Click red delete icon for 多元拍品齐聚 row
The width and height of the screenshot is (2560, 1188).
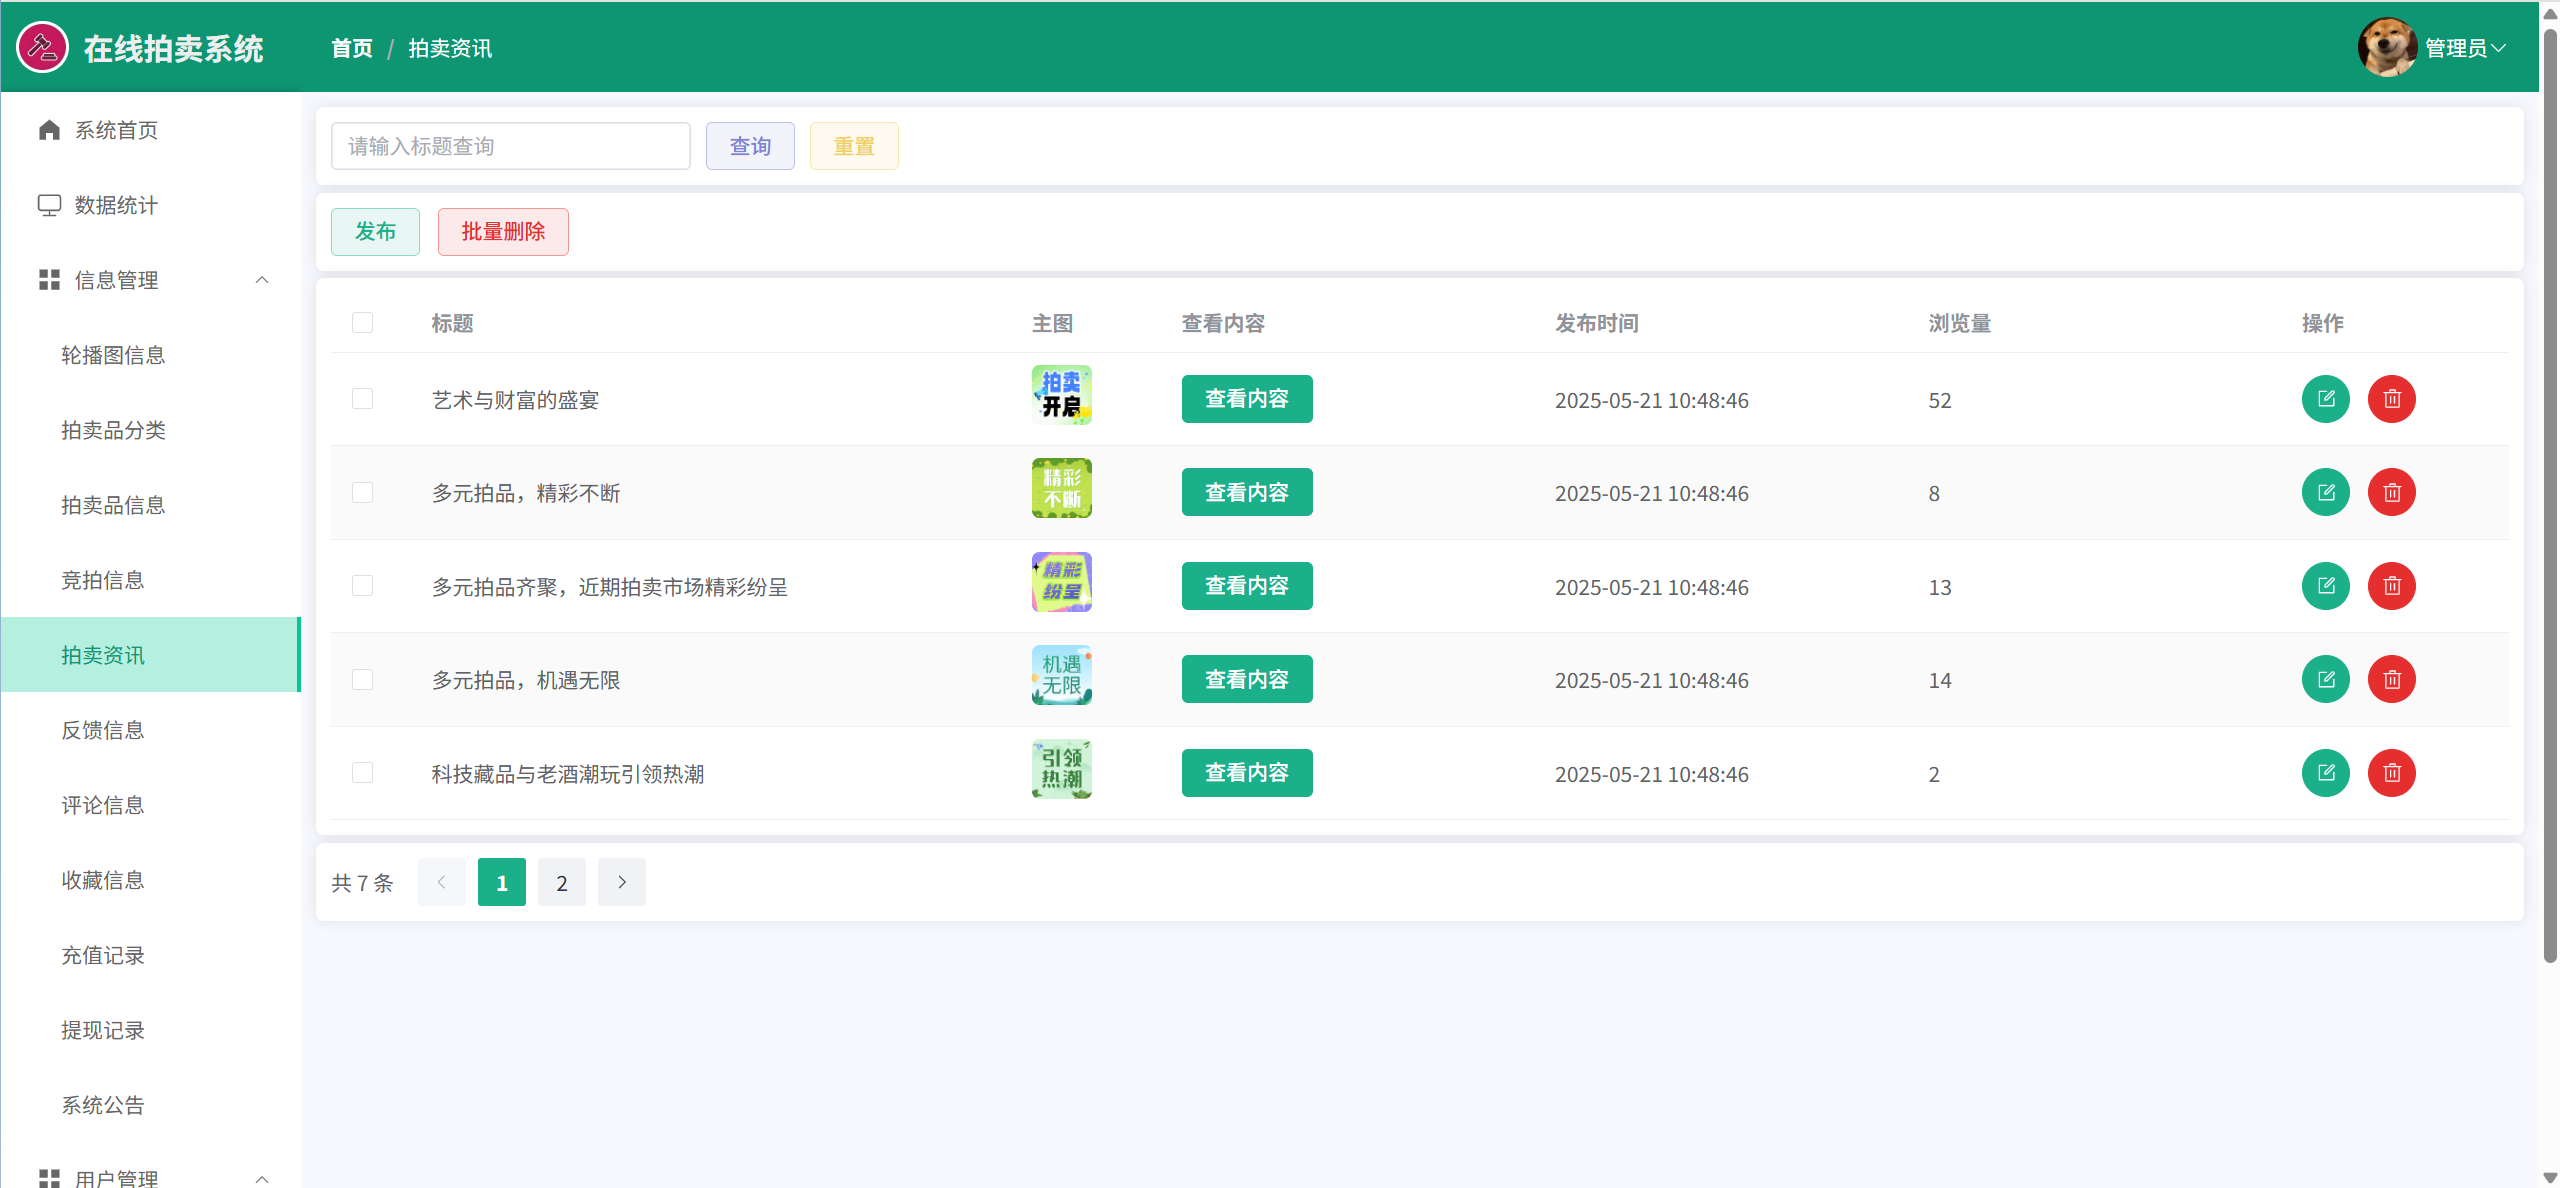click(x=2391, y=586)
